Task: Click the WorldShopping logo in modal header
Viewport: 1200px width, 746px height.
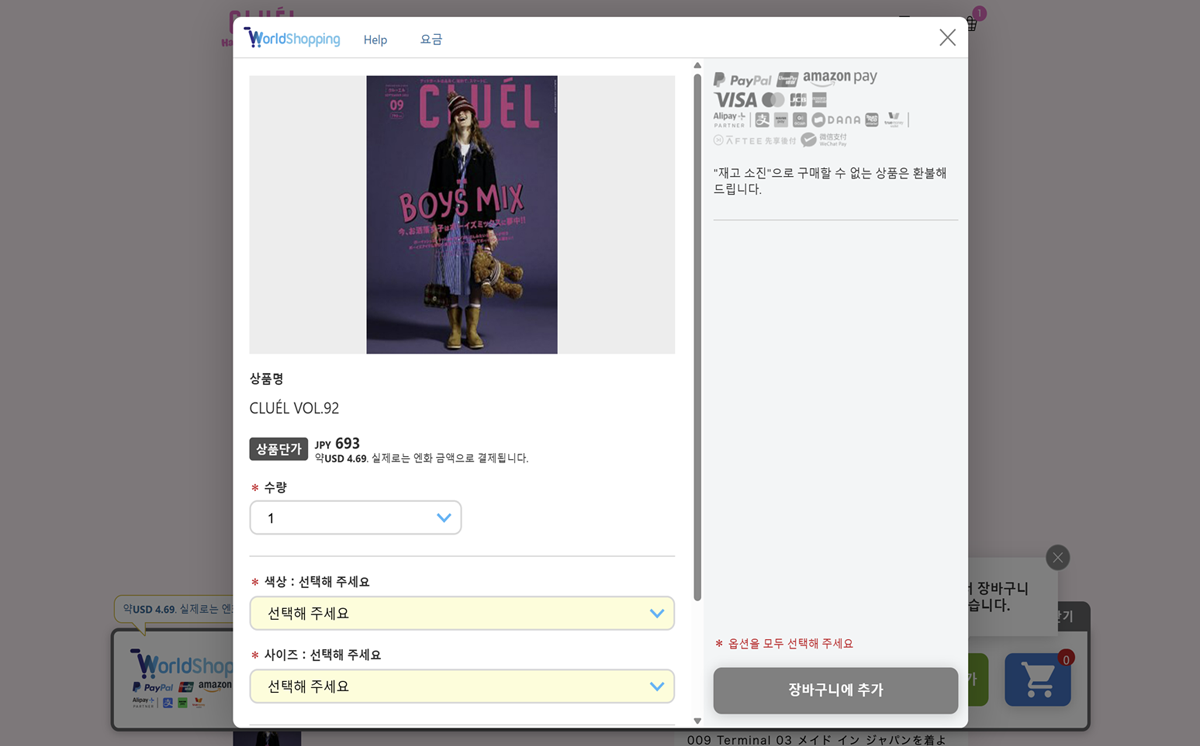Action: [292, 38]
